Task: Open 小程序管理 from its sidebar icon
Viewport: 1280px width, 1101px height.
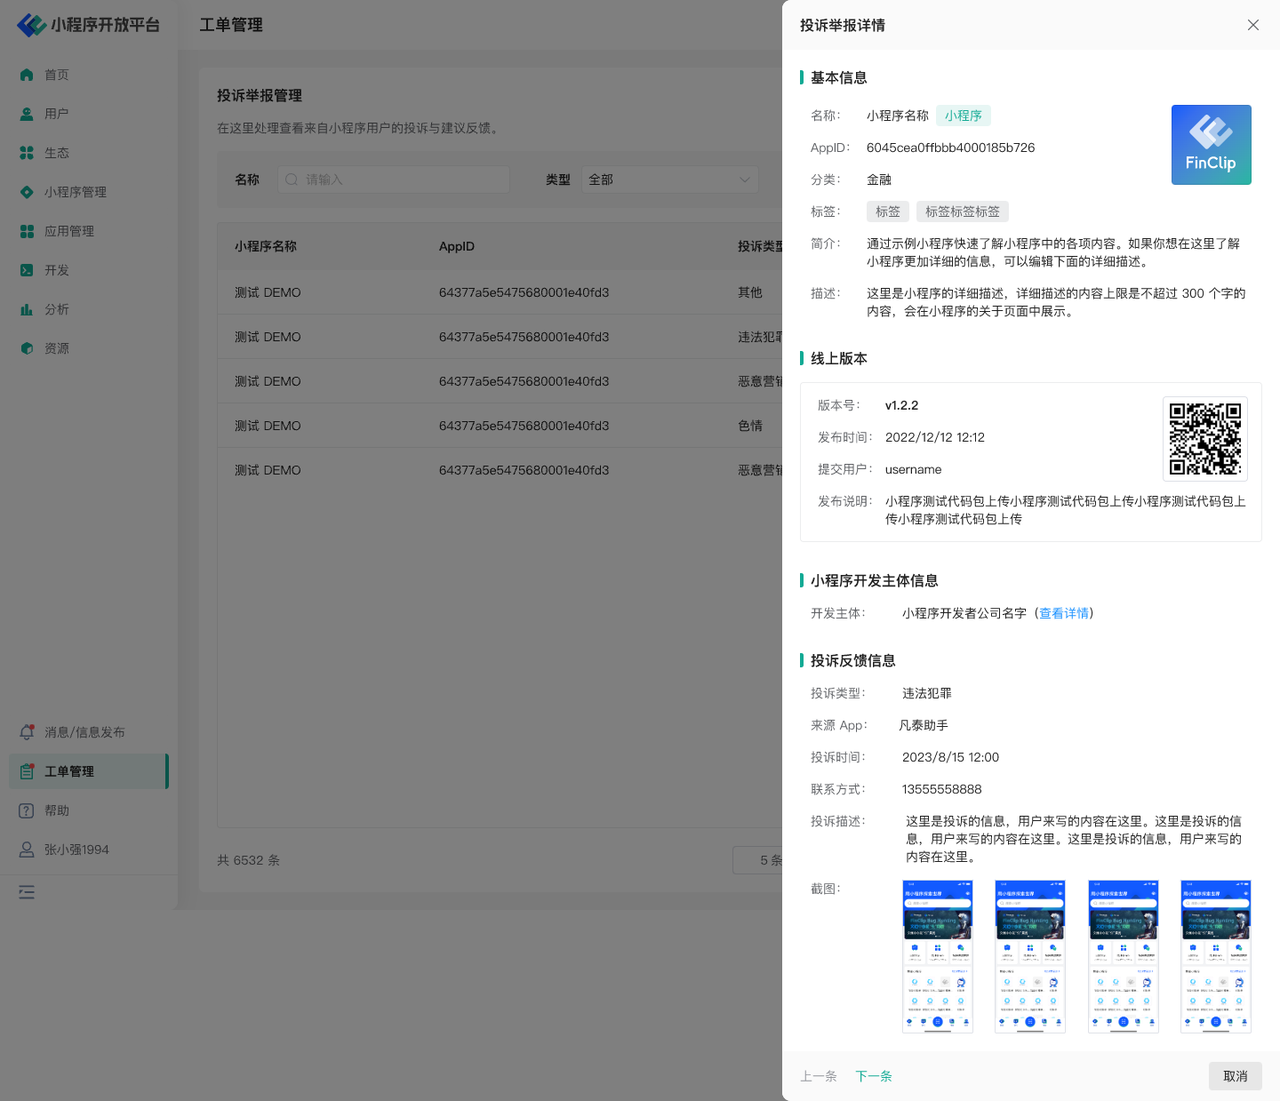Action: 27,192
